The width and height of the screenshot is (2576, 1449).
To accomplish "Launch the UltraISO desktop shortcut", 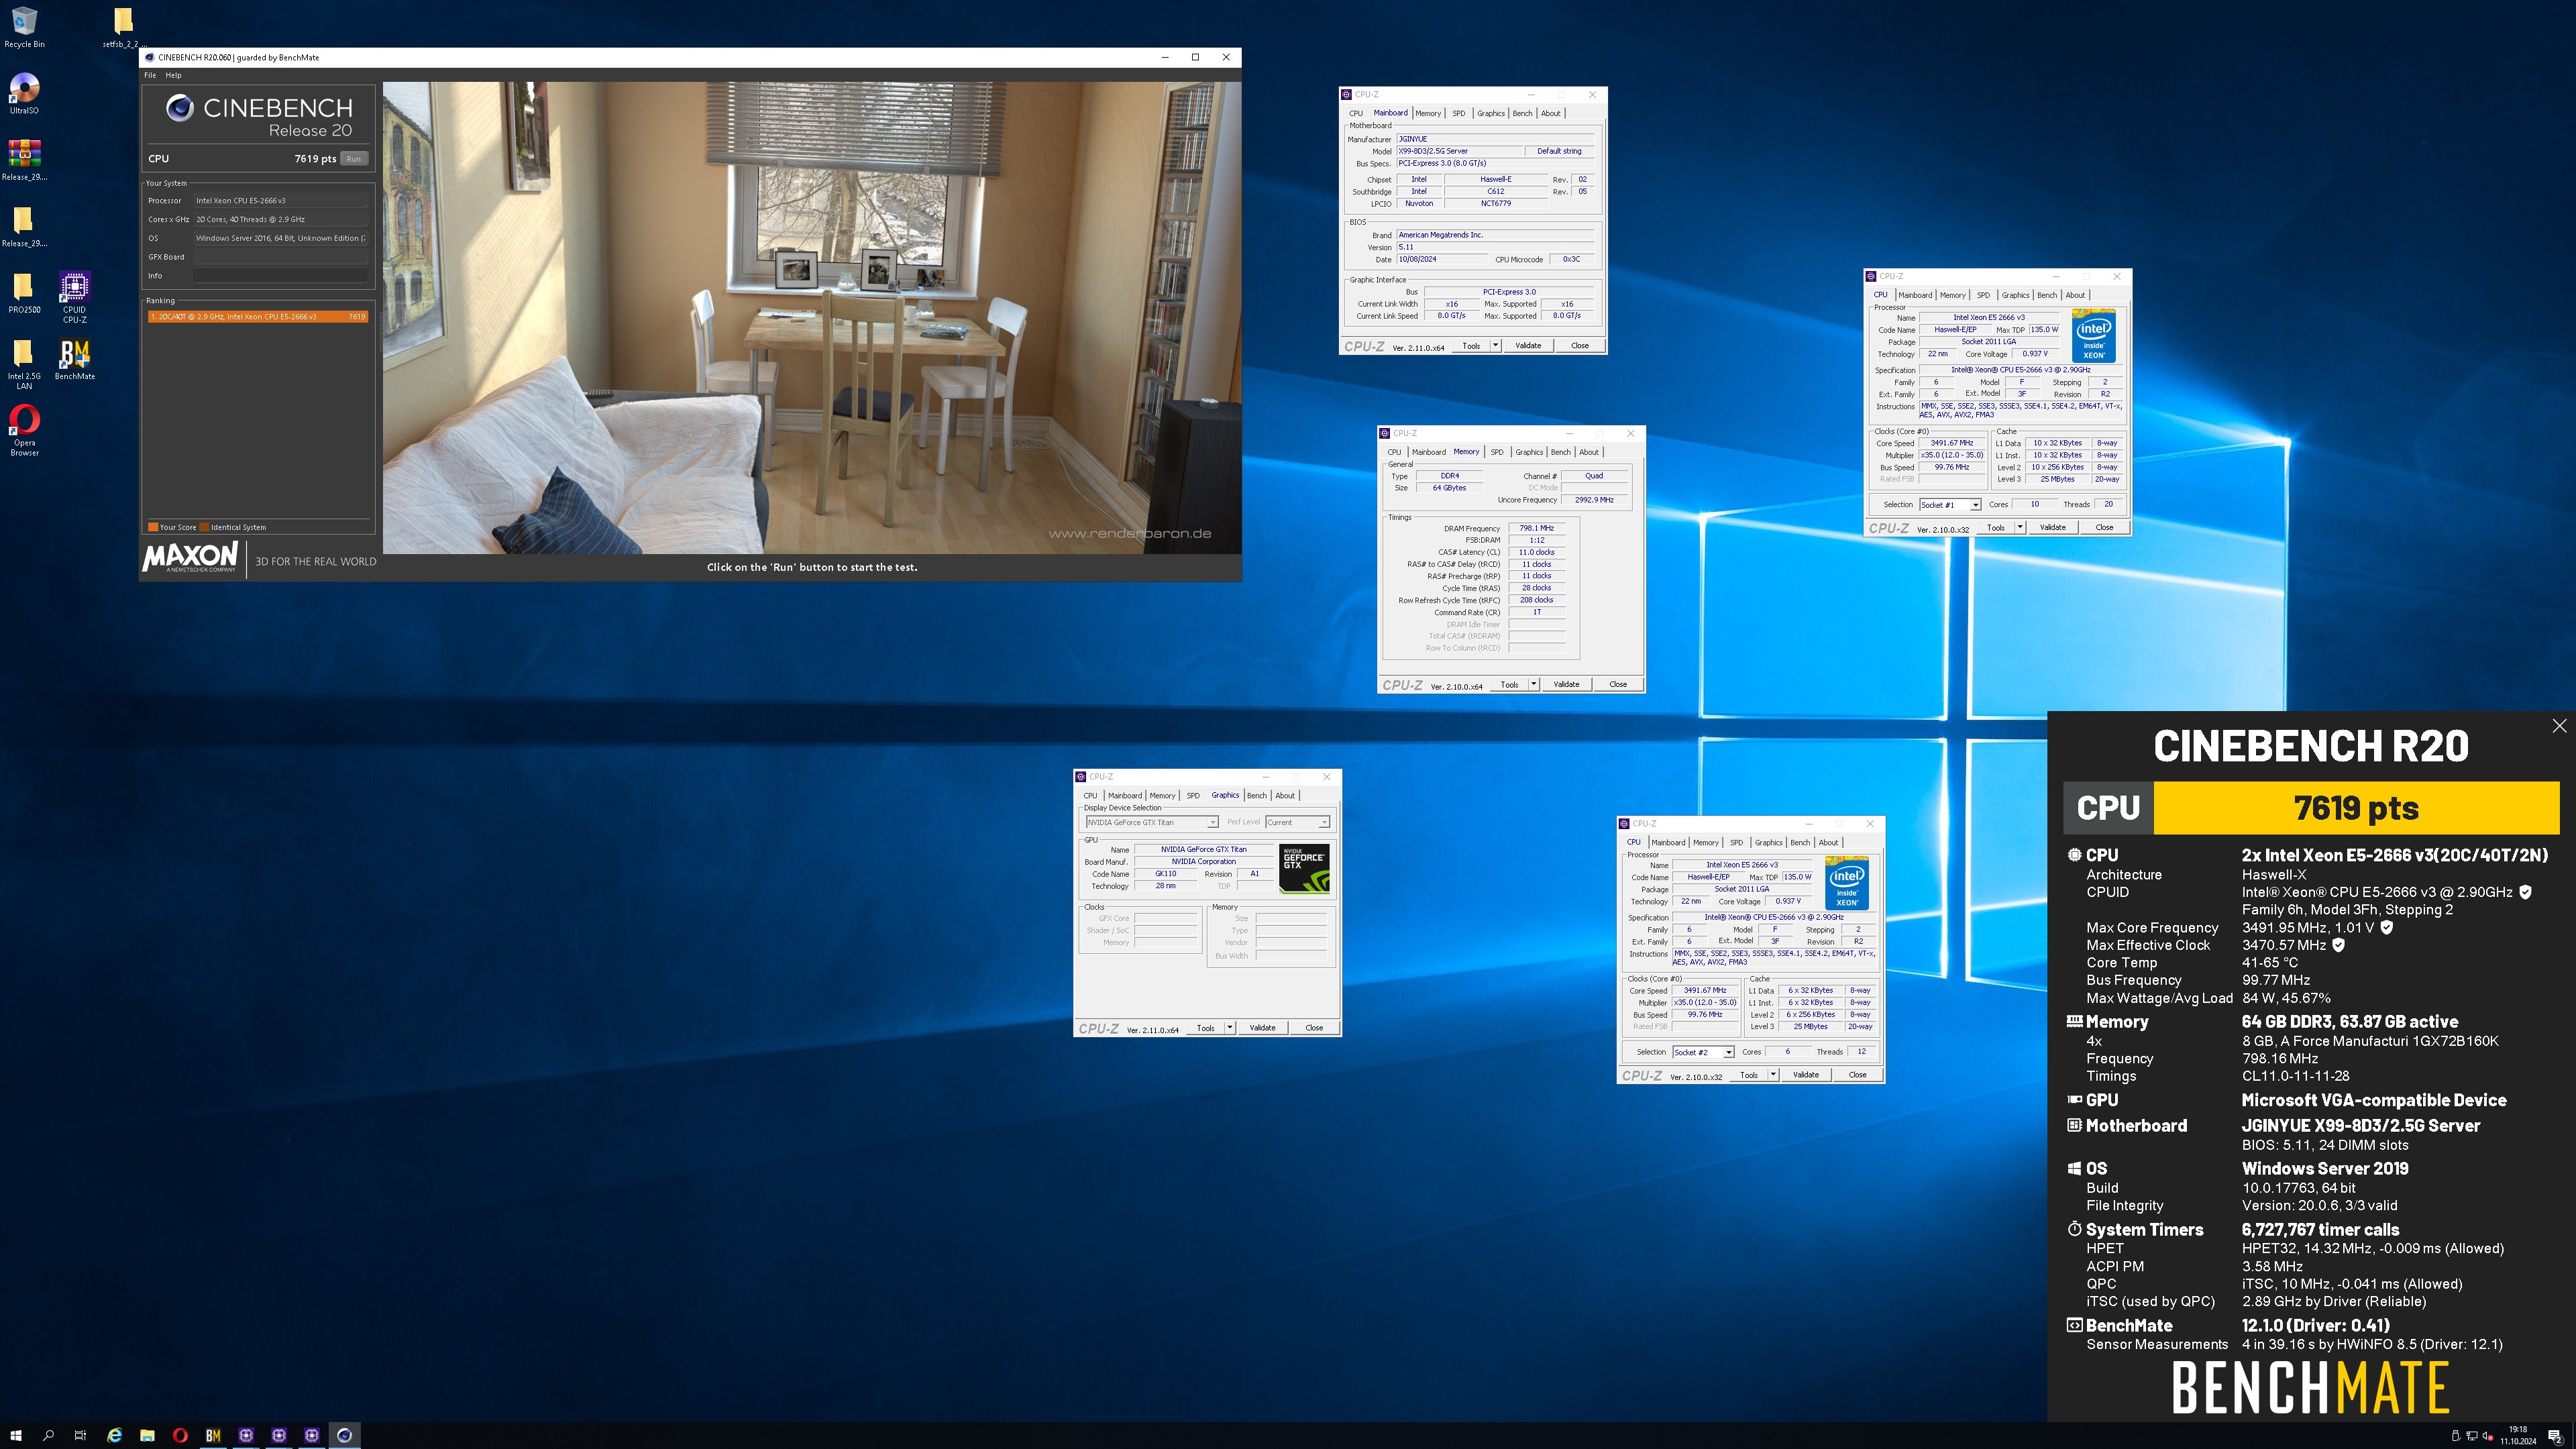I will point(24,94).
